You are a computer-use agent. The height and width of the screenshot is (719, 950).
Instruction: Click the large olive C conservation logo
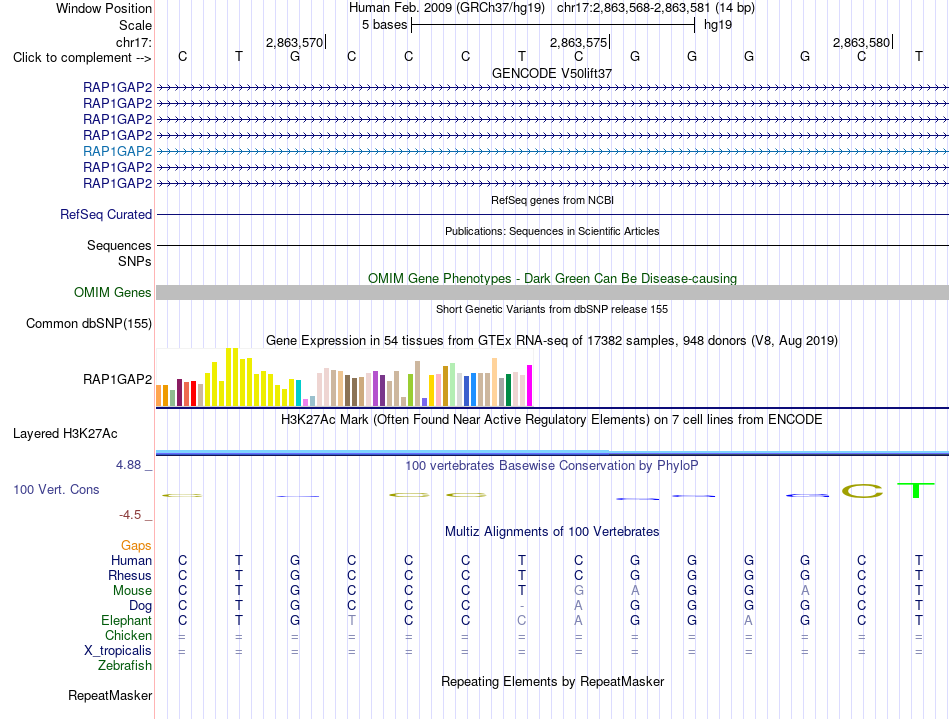click(x=862, y=491)
